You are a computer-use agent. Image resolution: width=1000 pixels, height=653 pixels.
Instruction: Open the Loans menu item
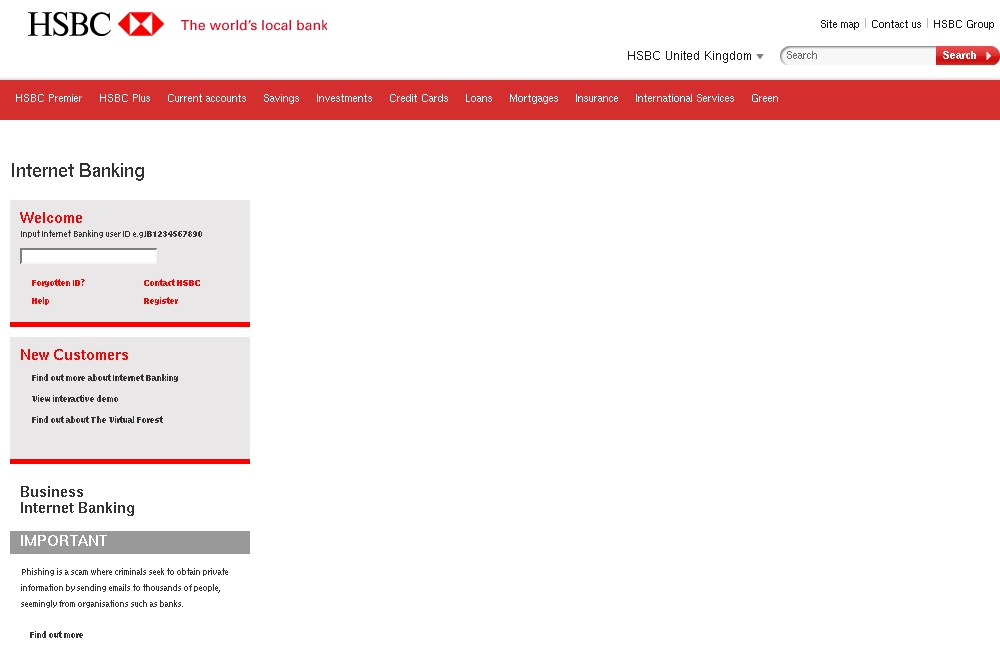tap(478, 98)
